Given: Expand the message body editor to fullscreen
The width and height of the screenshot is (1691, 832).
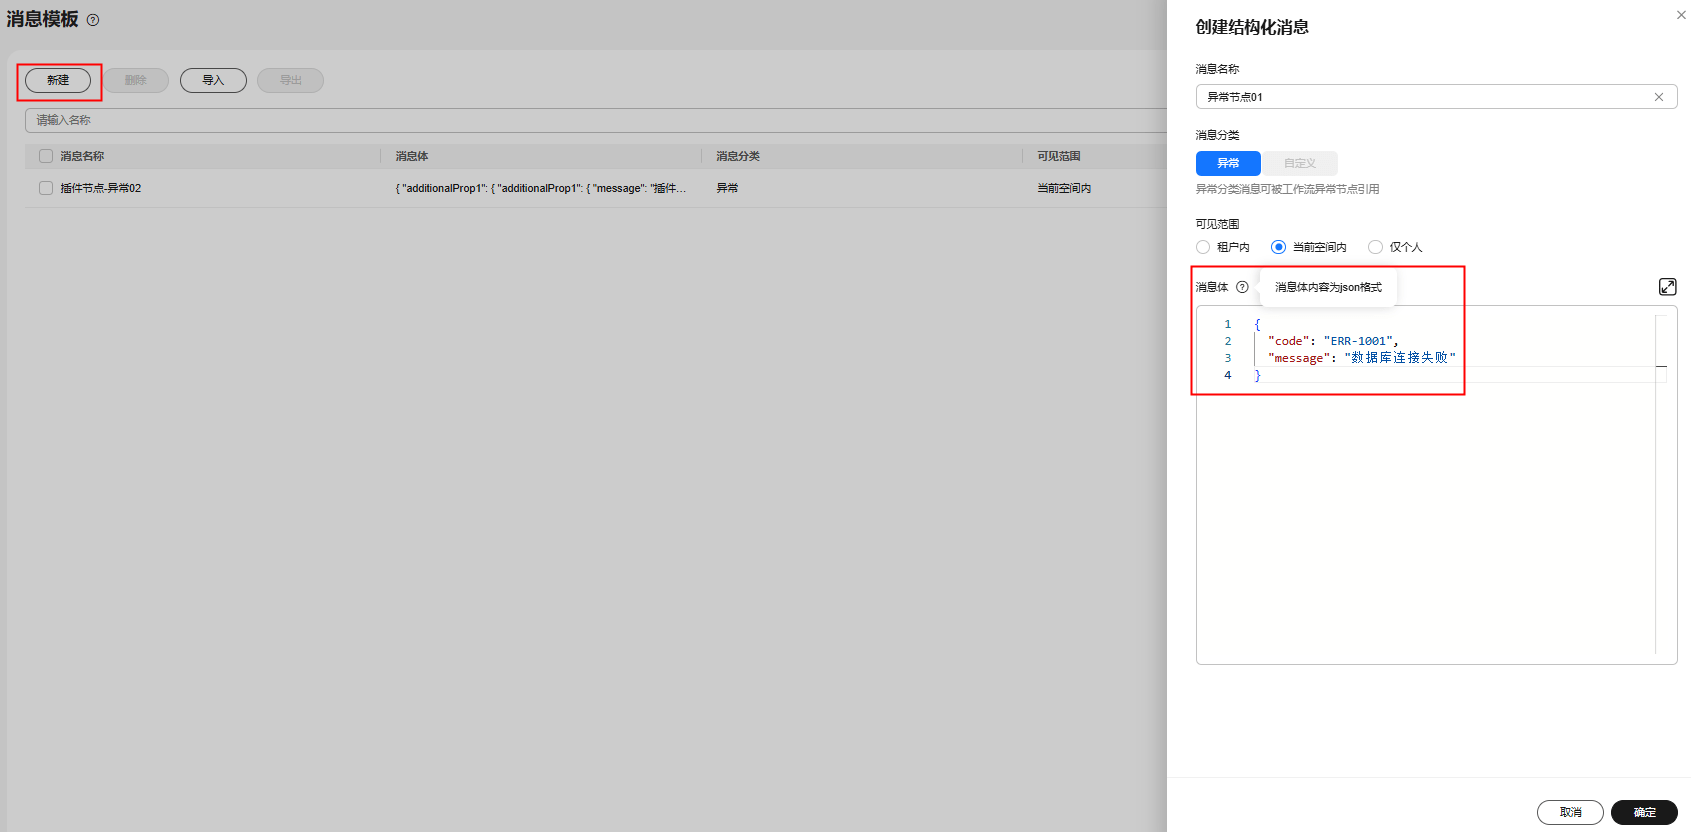Looking at the screenshot, I should pos(1668,287).
